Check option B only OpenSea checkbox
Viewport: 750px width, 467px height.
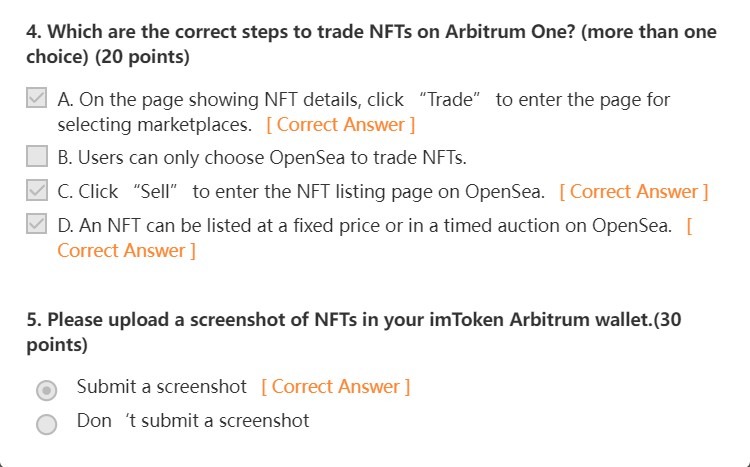37,157
